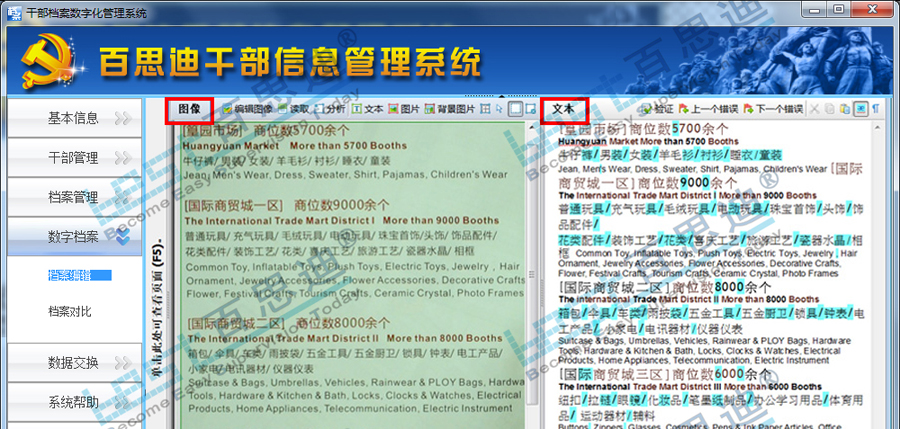
Task: Click 'Huangyuan Market More than 5700 Booths' in text pane
Action: tap(648, 141)
